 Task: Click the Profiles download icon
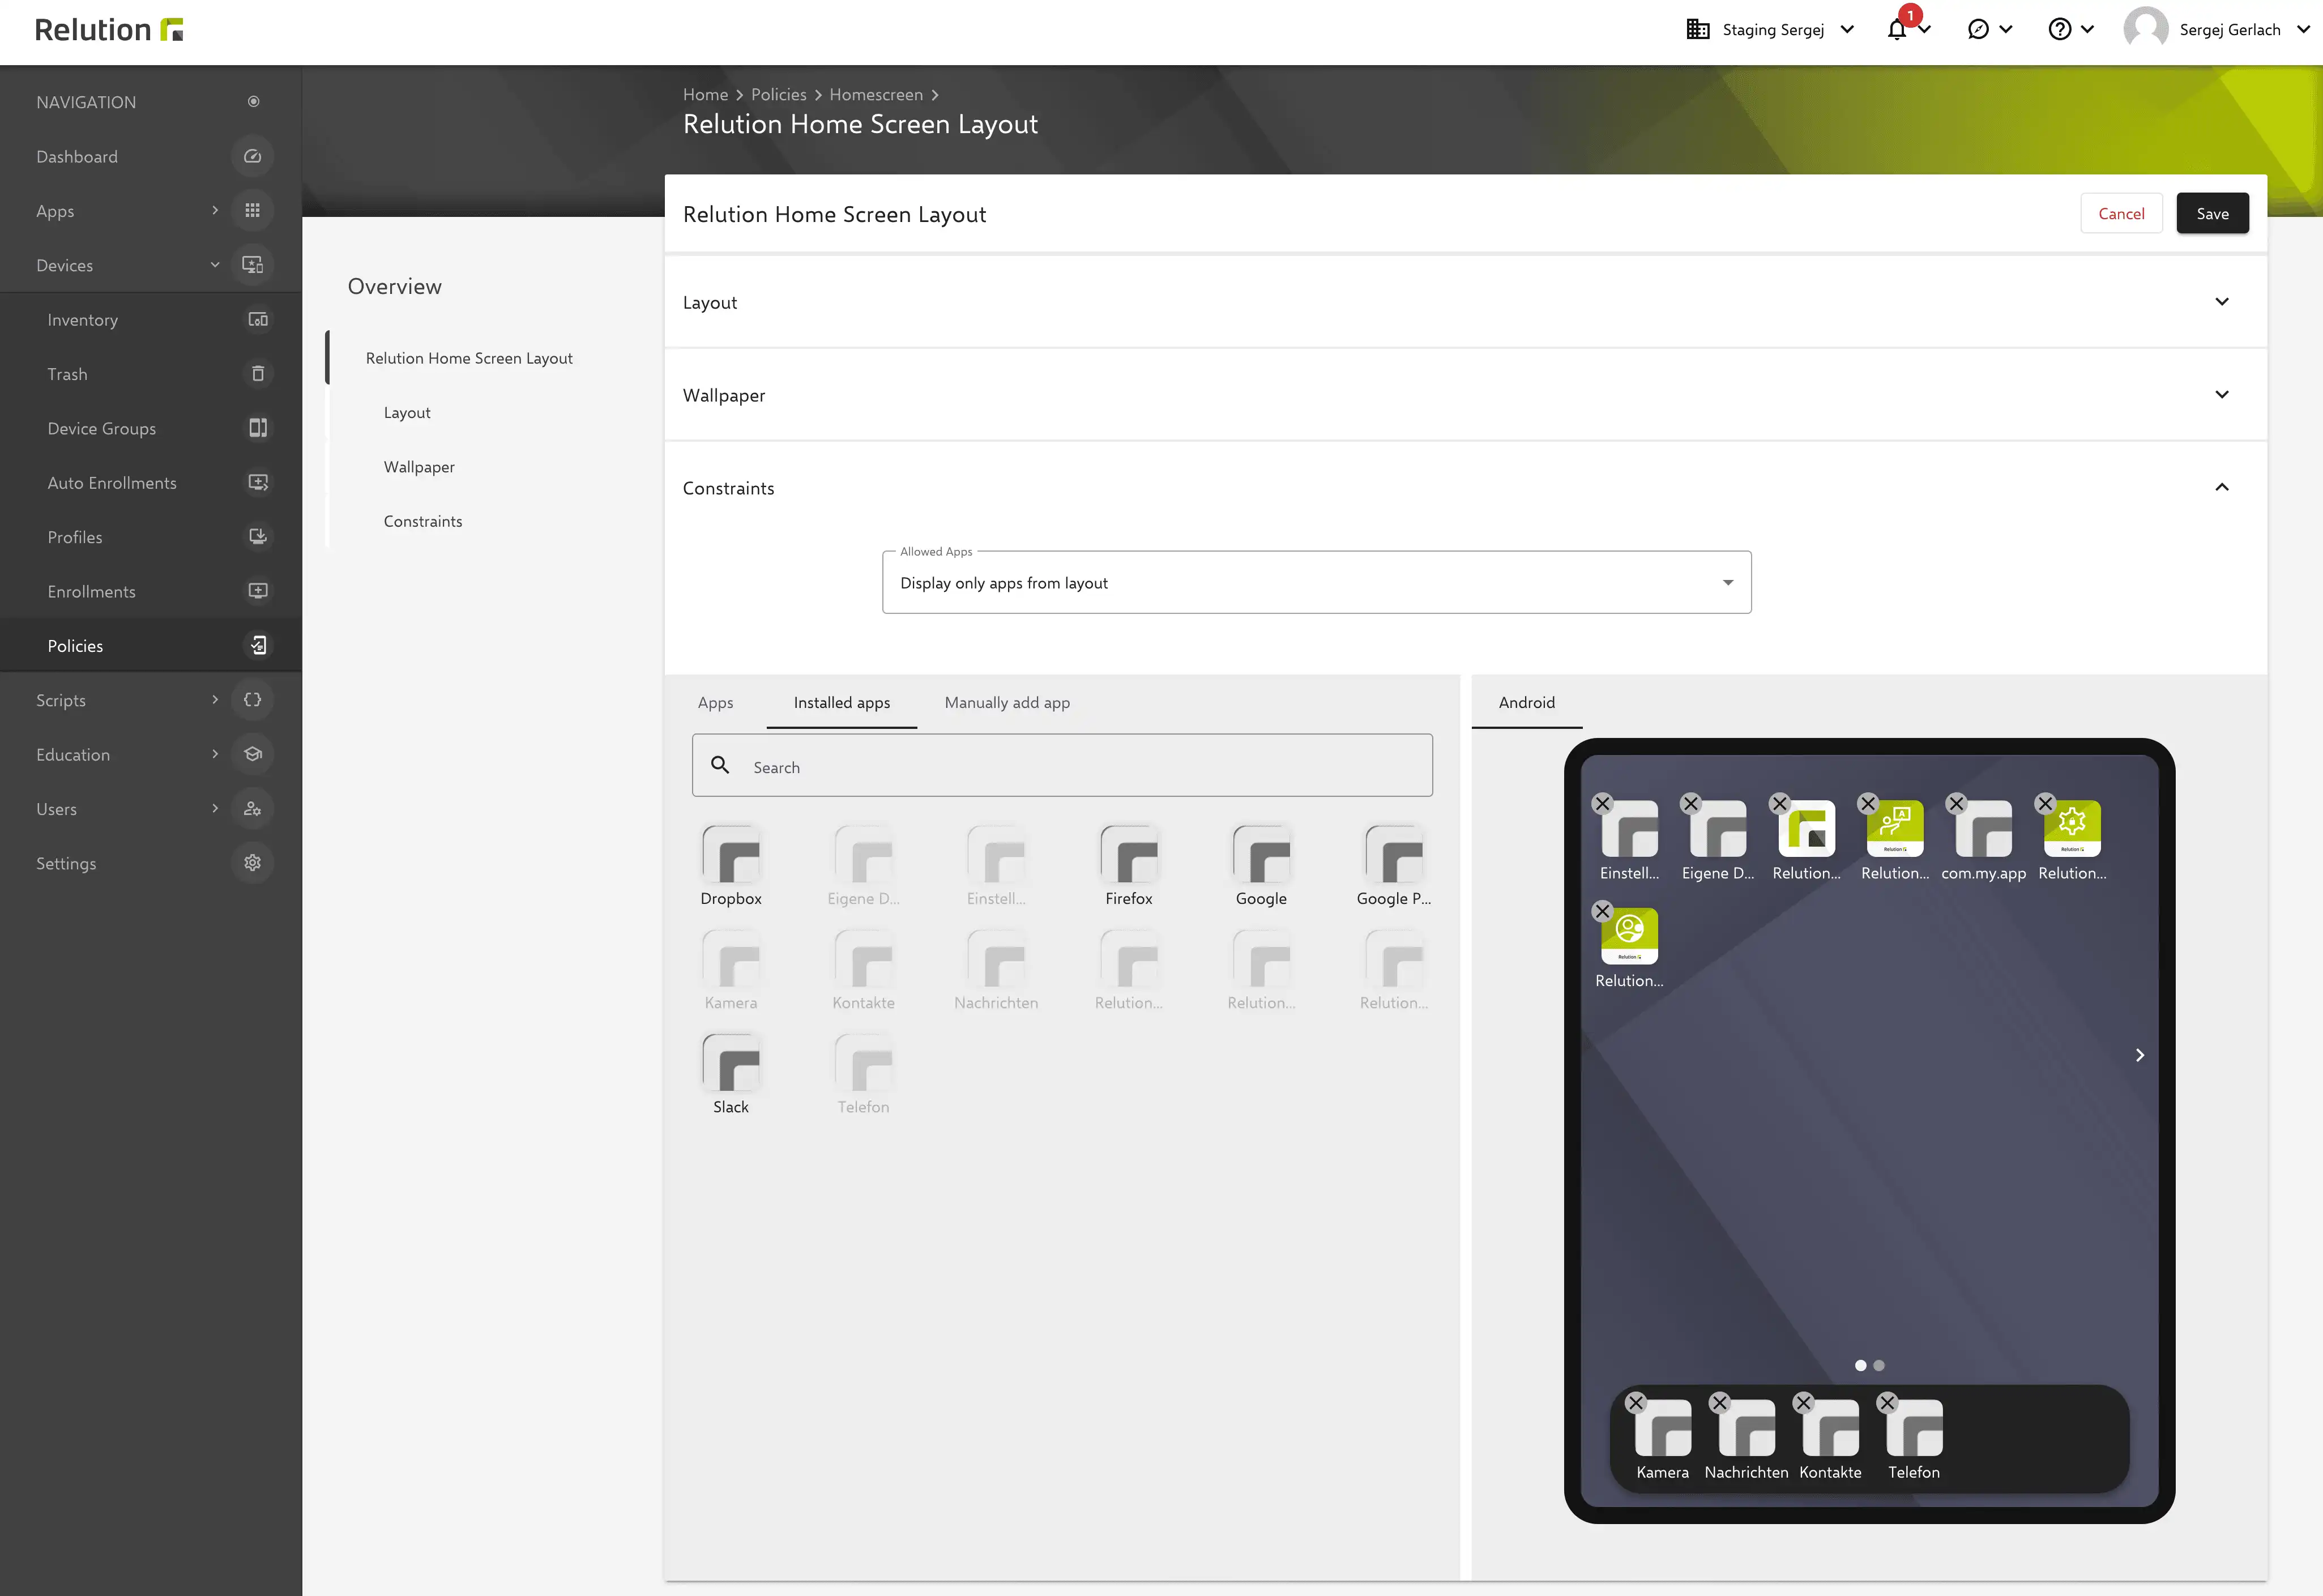click(x=257, y=537)
